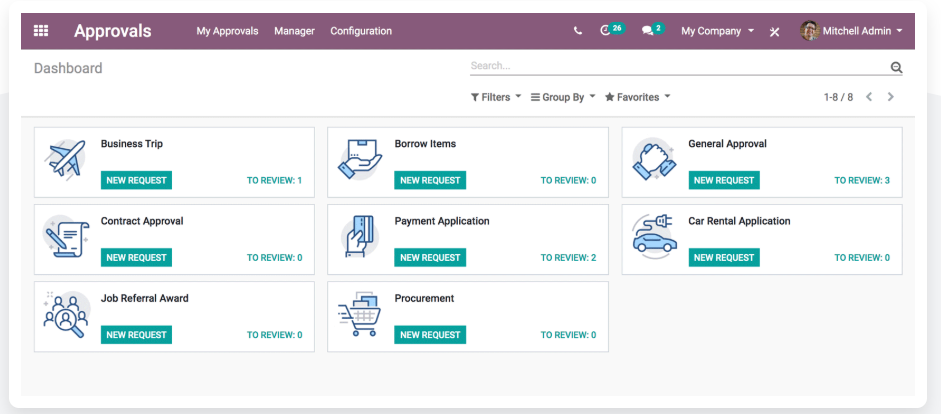Screen dimensions: 941x414
Task: Click the debug tools icon next to My Company
Action: [774, 32]
